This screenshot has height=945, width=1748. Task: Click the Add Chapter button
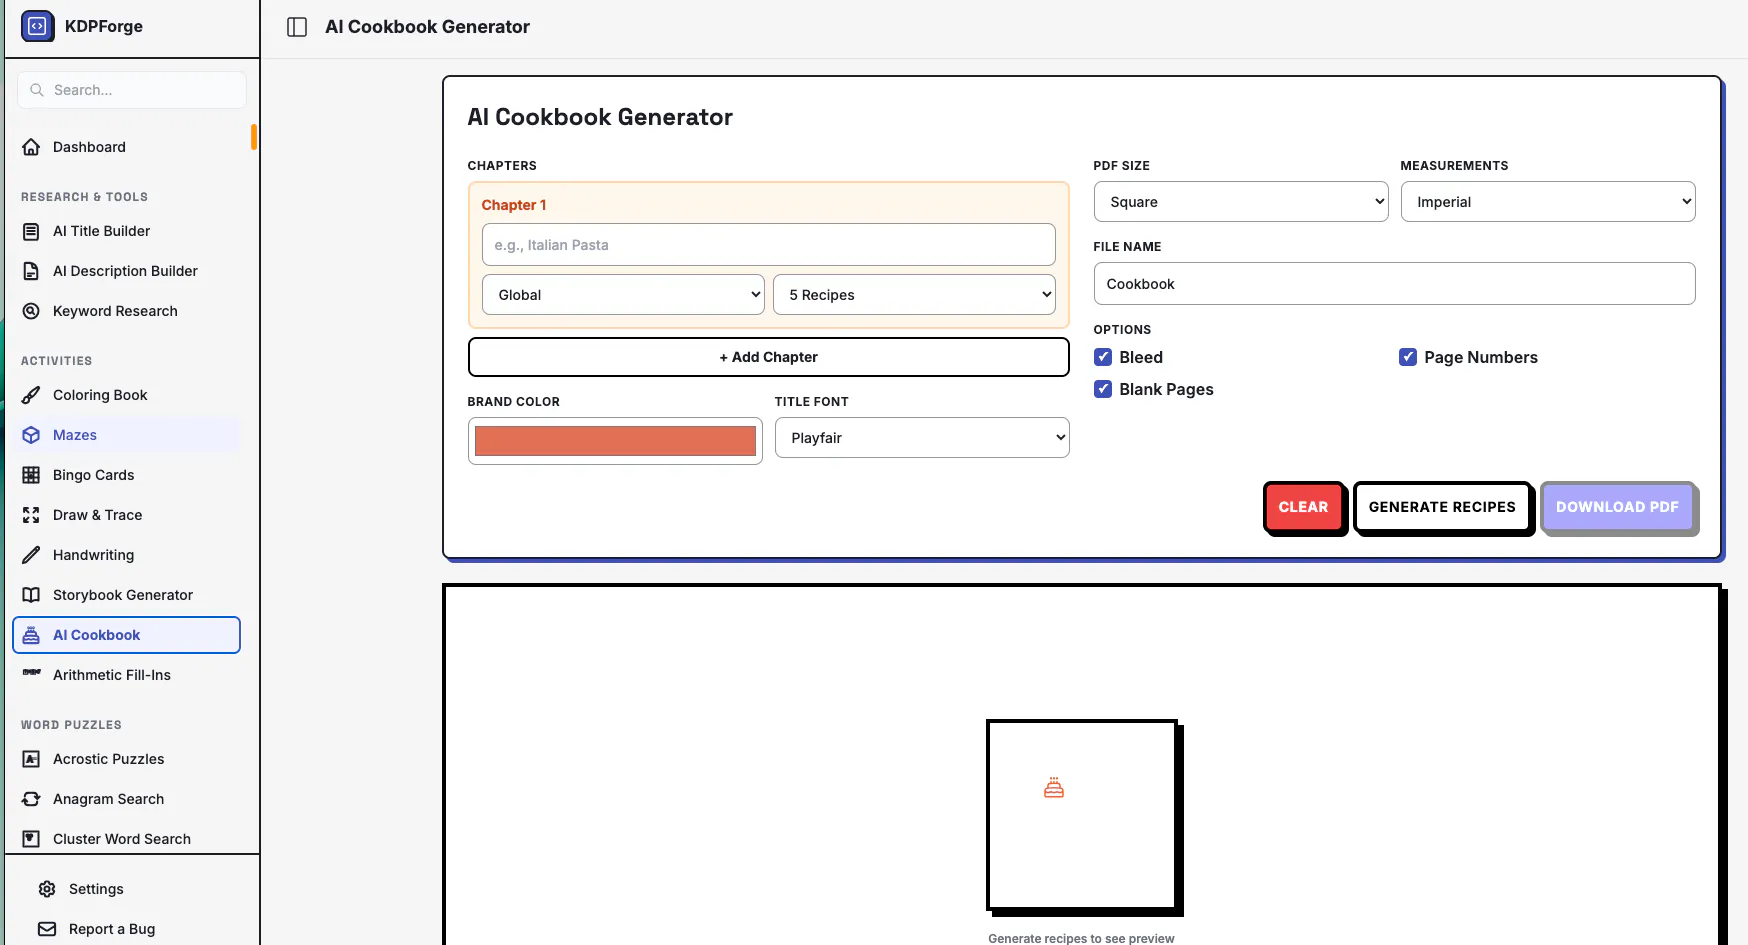click(768, 357)
